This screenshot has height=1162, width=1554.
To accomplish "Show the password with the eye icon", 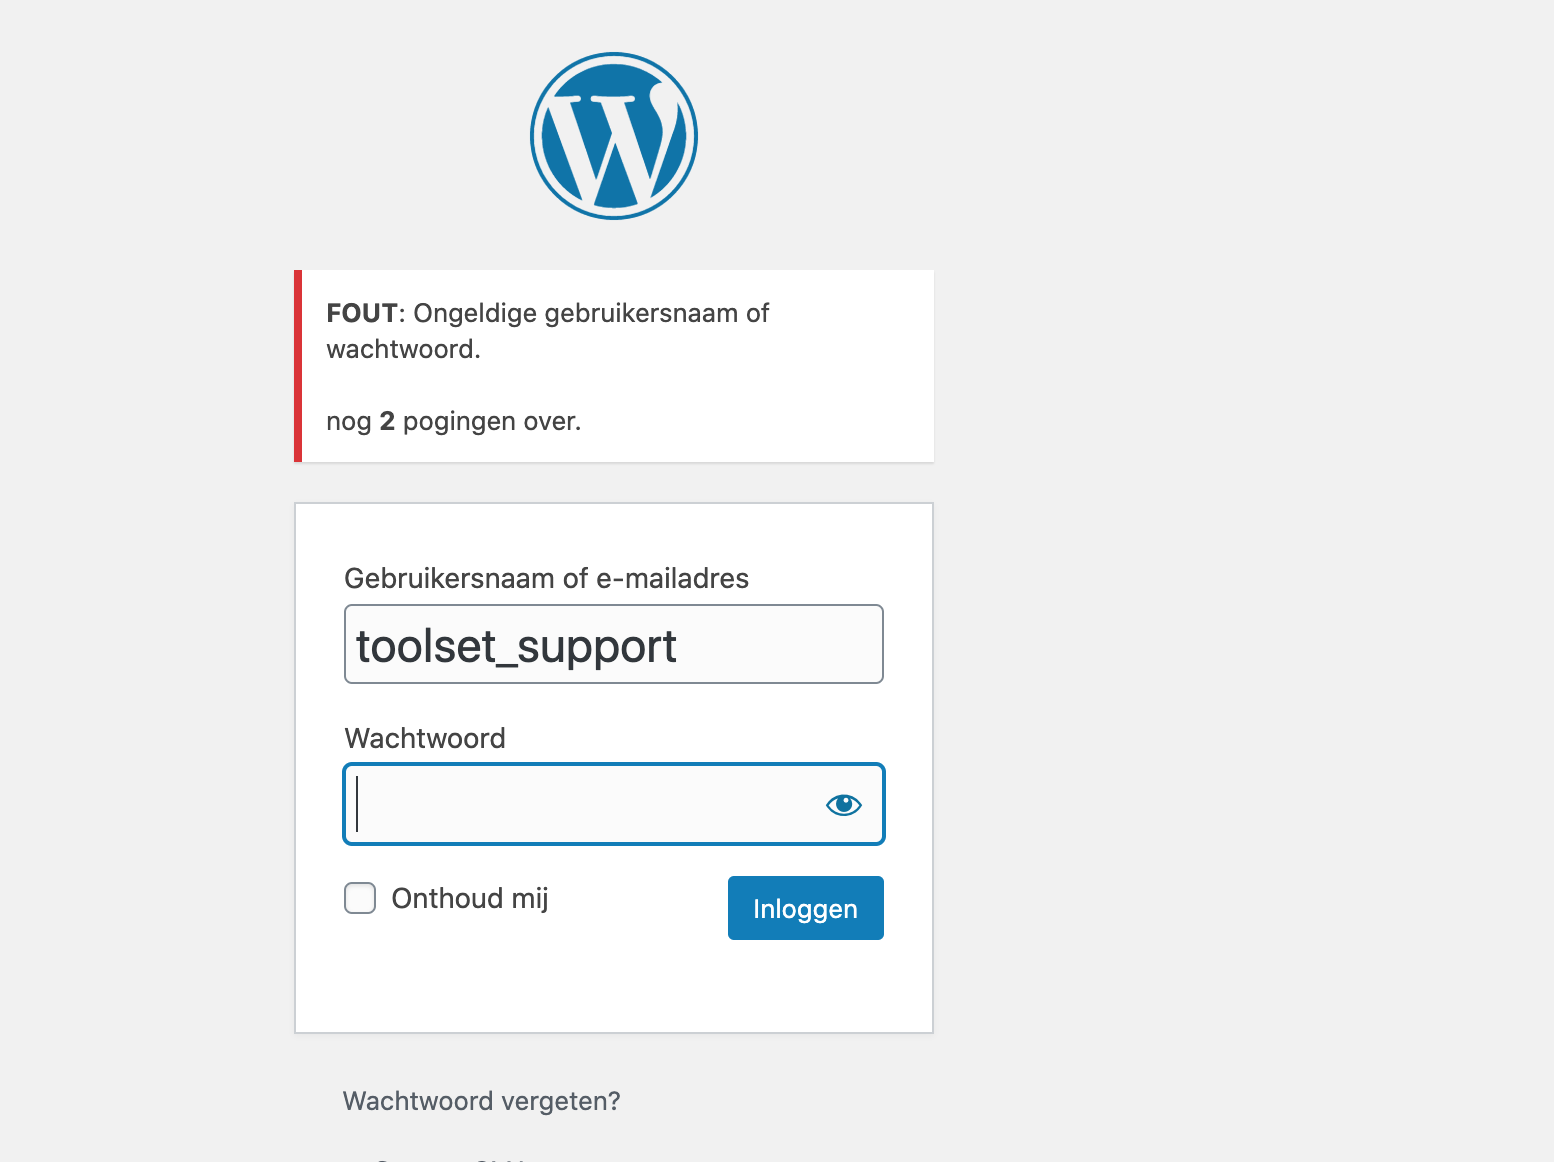I will (x=844, y=805).
